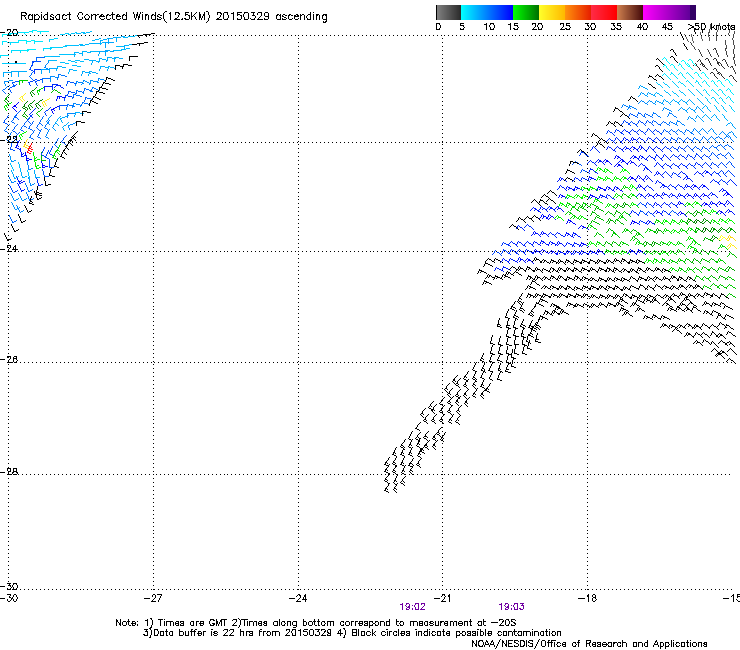740x650 pixels.
Task: Click the legend label '25' knots
Action: [x=565, y=27]
